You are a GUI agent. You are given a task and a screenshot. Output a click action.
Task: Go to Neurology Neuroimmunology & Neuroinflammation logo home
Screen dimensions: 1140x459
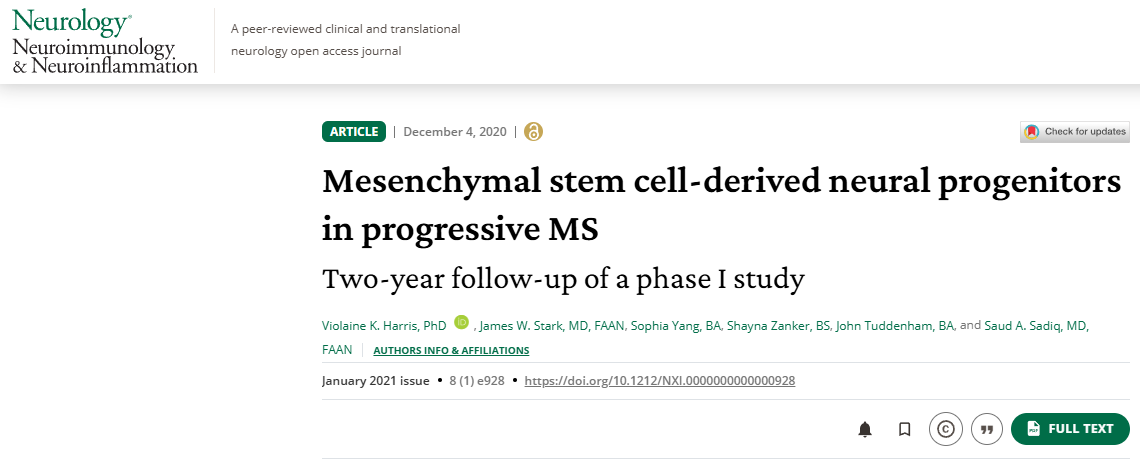pos(105,41)
